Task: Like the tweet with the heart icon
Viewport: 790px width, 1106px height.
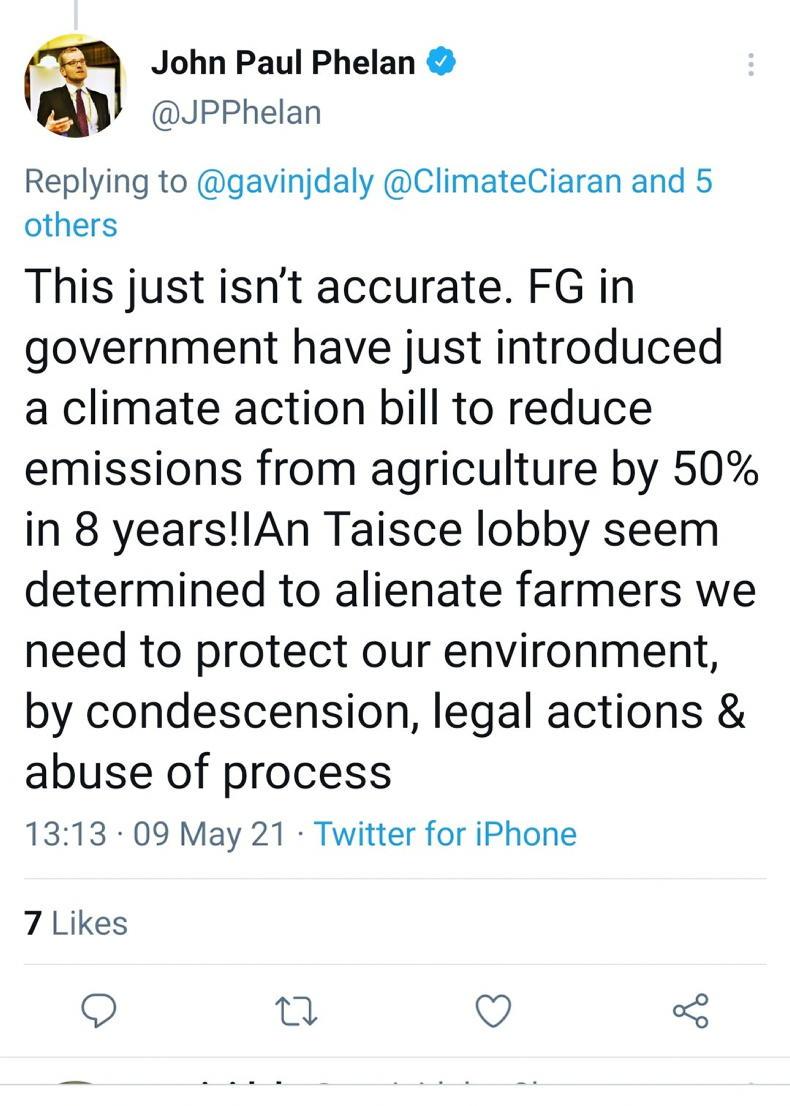Action: tap(493, 1011)
